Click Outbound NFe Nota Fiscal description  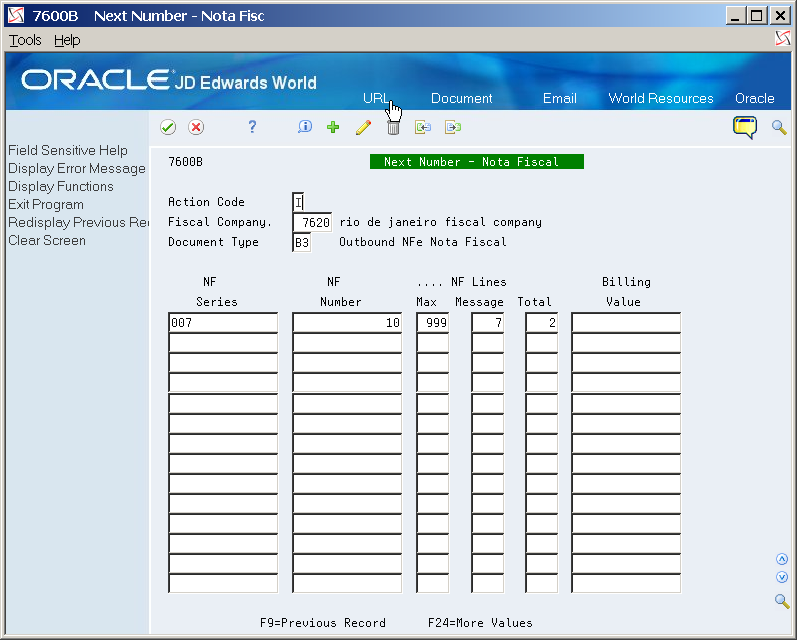click(423, 242)
